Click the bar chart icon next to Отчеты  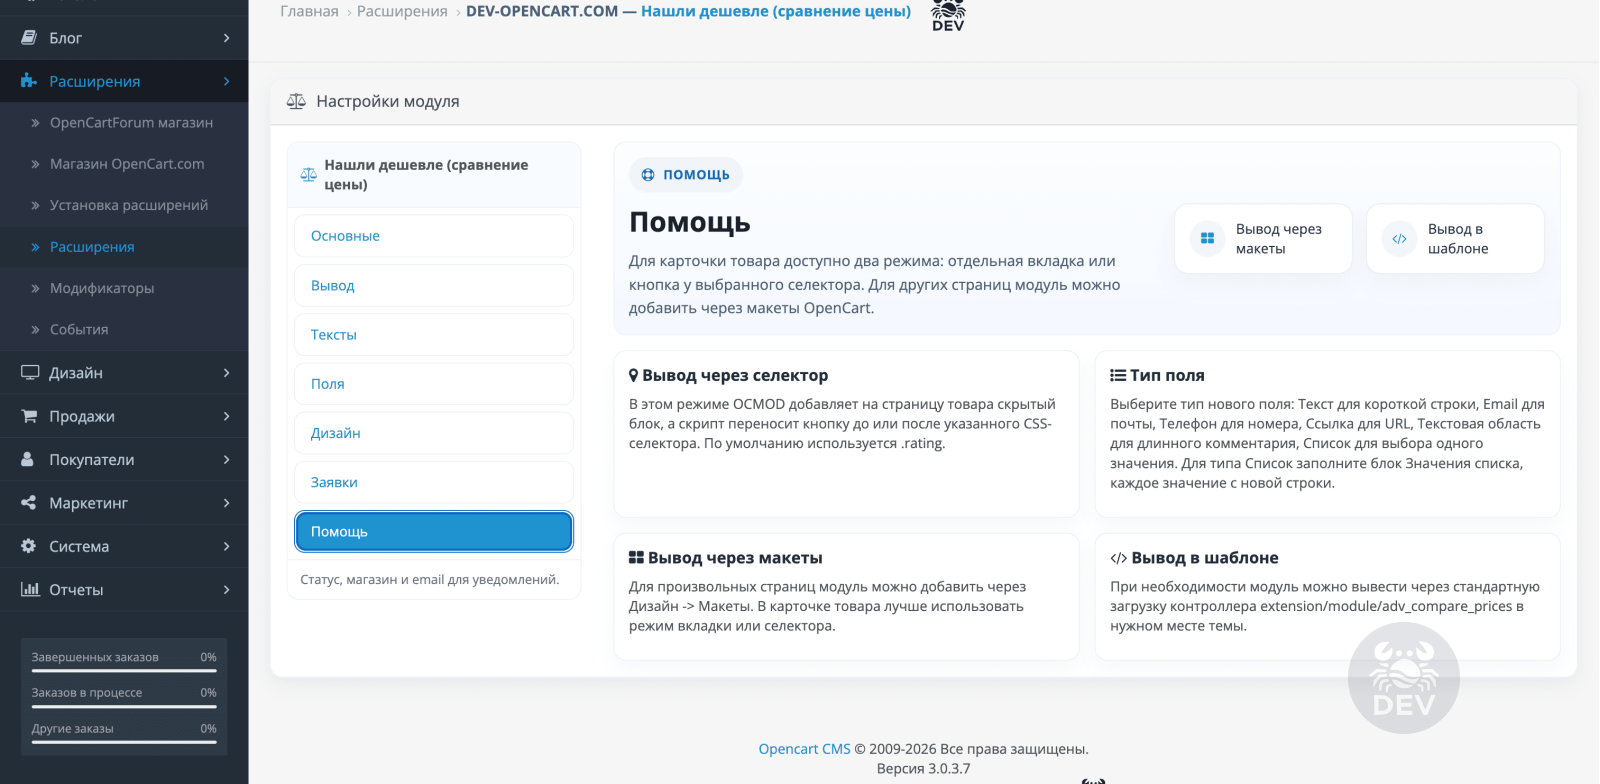pos(30,589)
